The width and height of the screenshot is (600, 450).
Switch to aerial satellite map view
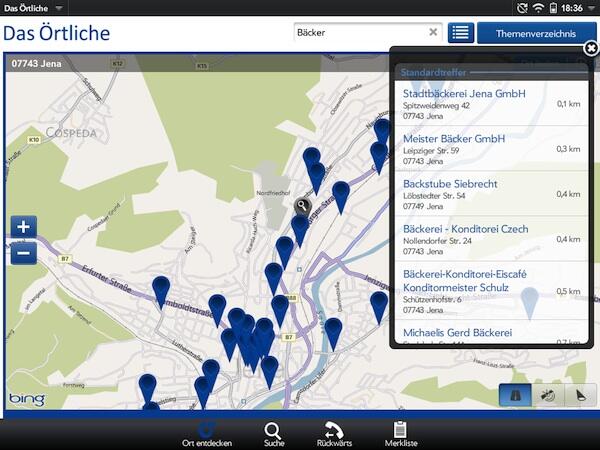tap(548, 395)
